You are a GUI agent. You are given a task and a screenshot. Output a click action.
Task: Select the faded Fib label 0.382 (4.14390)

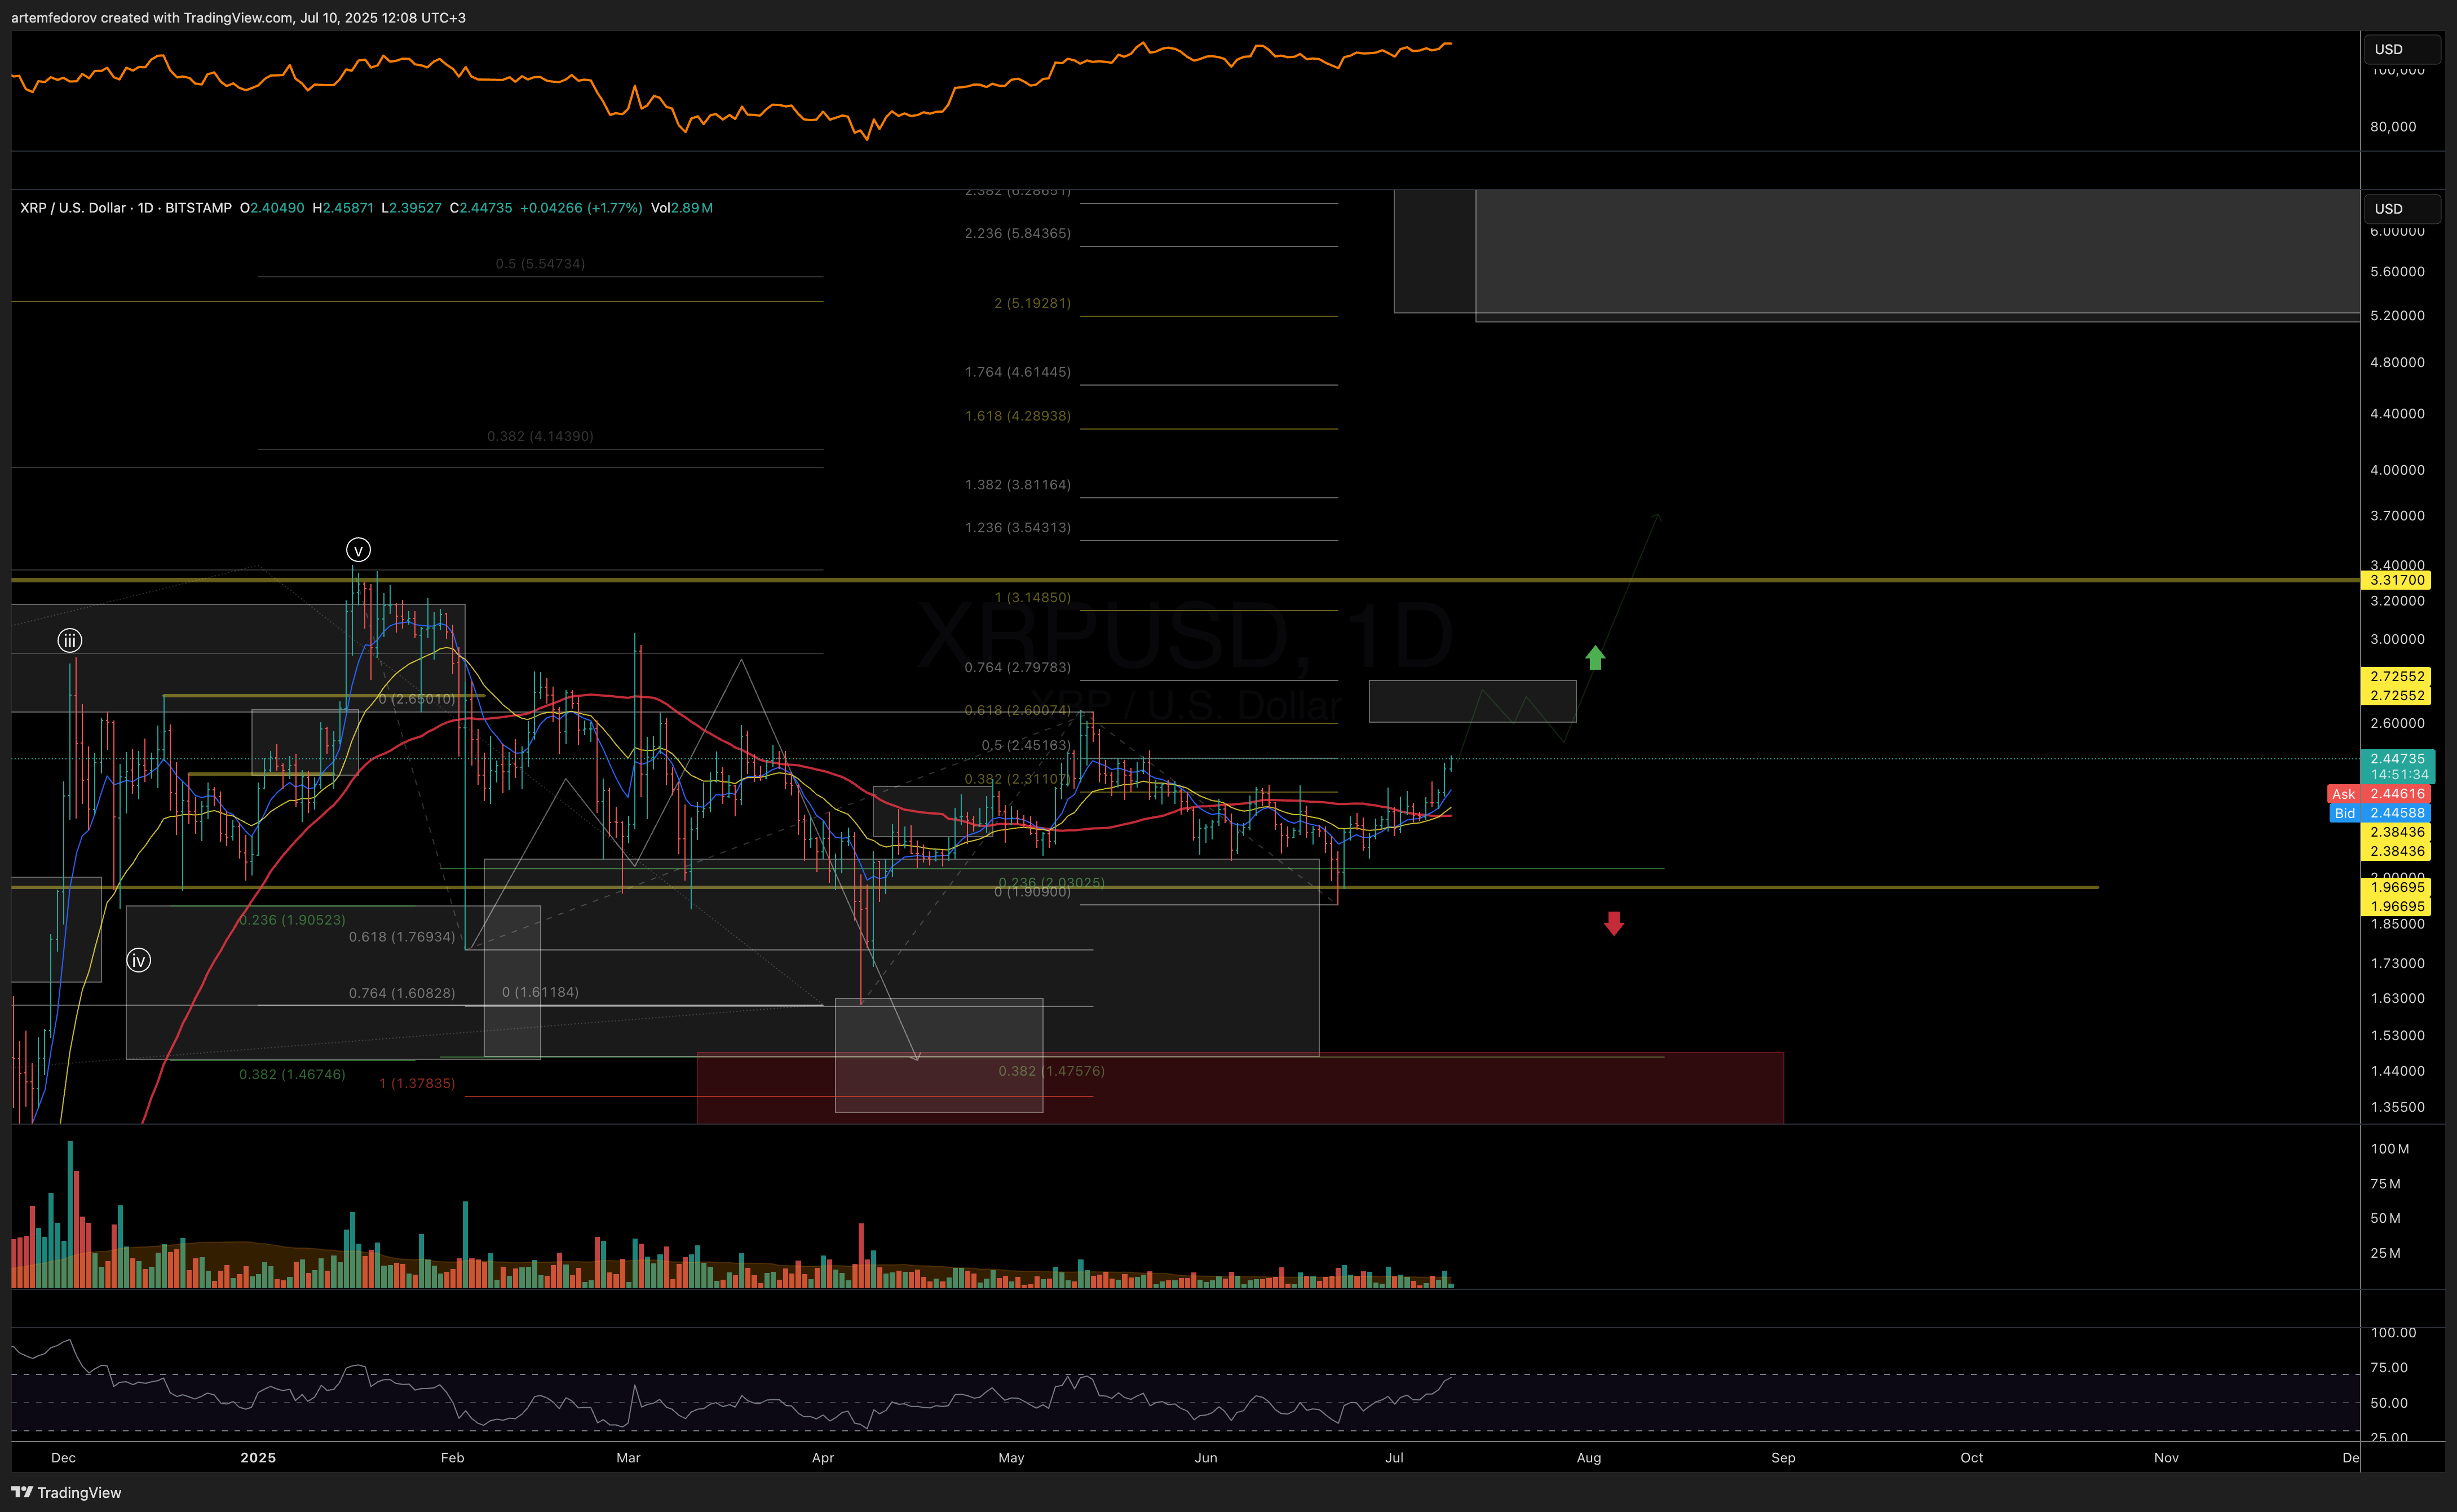pyautogui.click(x=540, y=437)
